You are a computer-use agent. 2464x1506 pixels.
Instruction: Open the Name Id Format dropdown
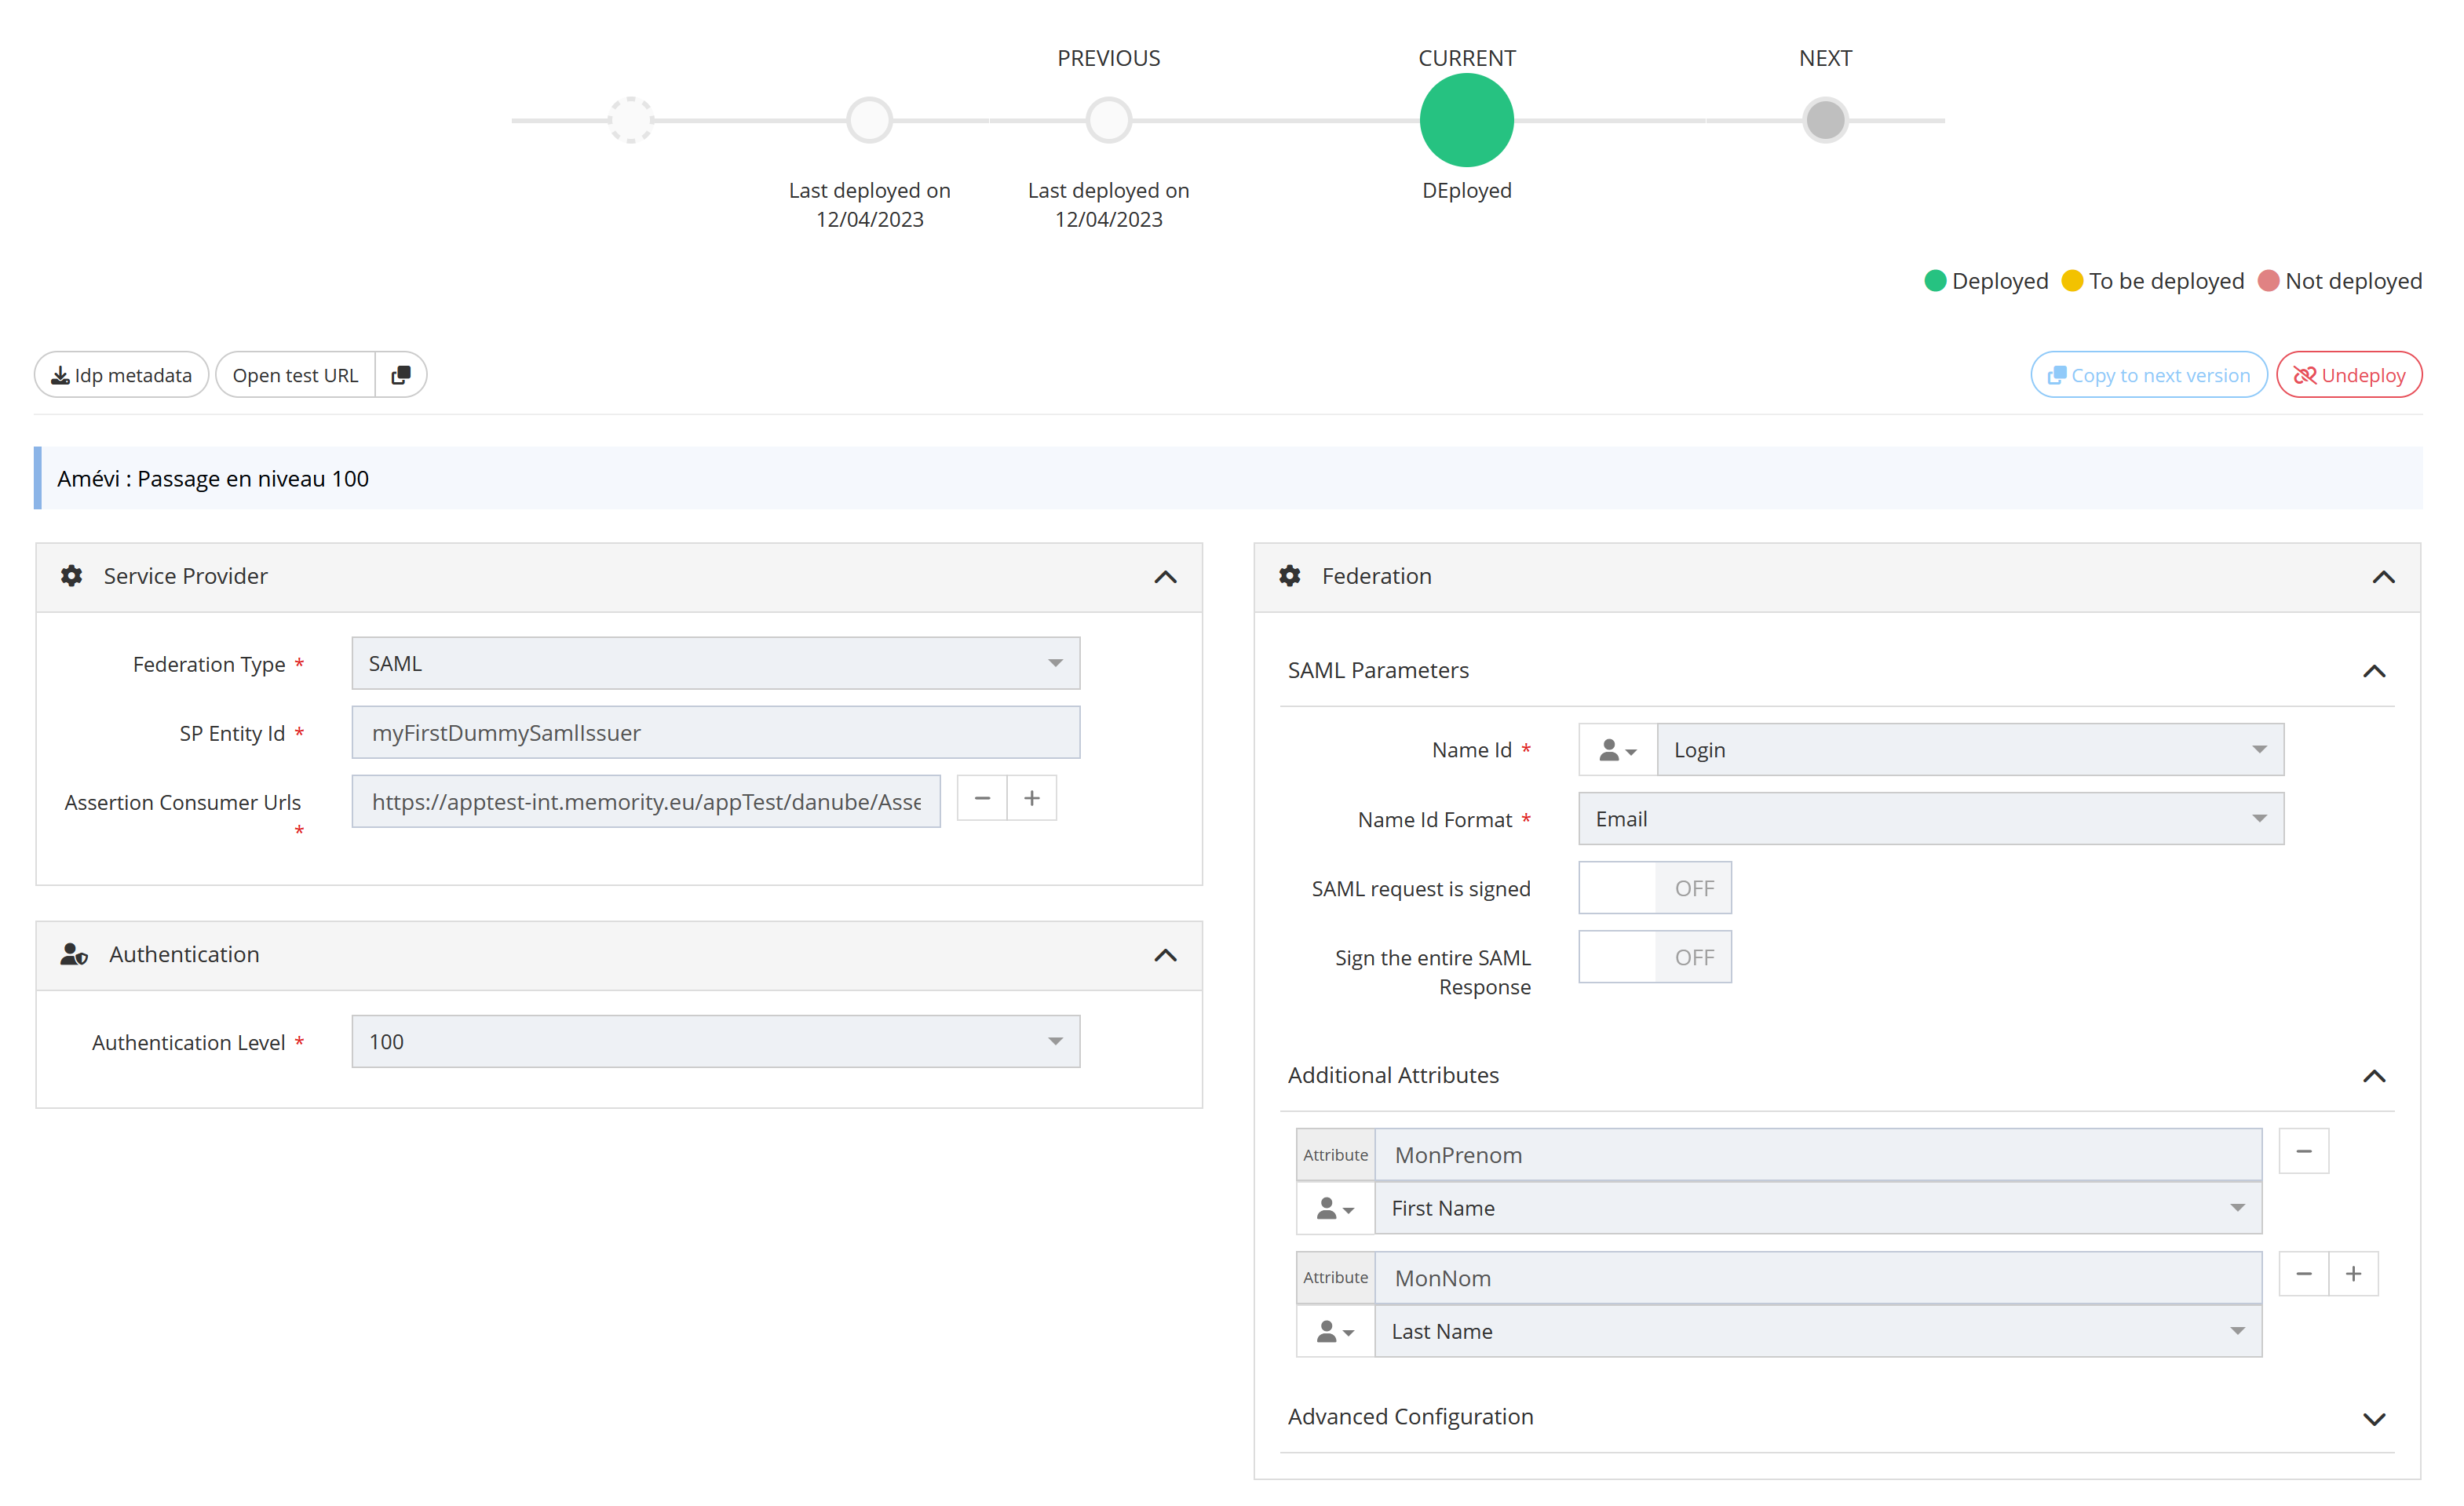[x=1930, y=819]
